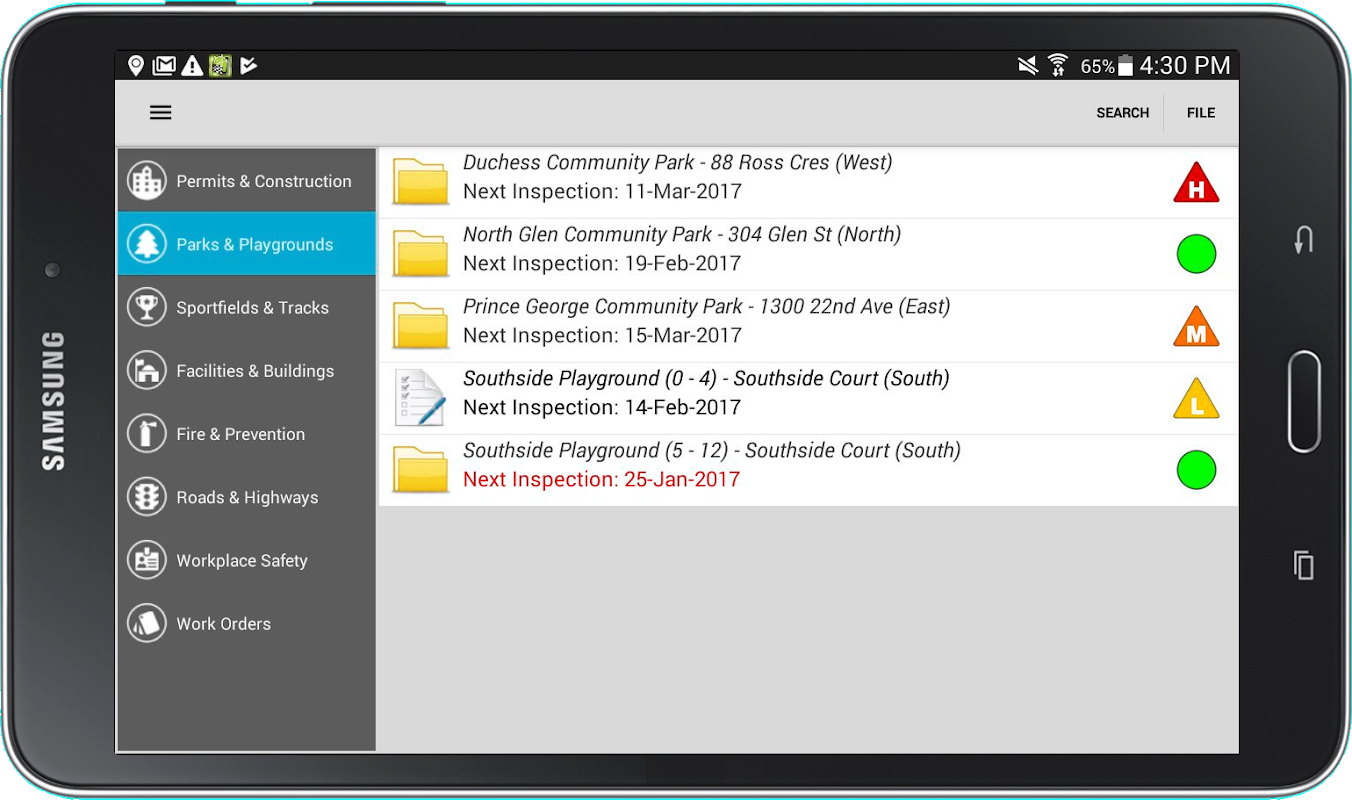
Task: Click the orange M medium-risk triangle
Action: click(x=1196, y=328)
